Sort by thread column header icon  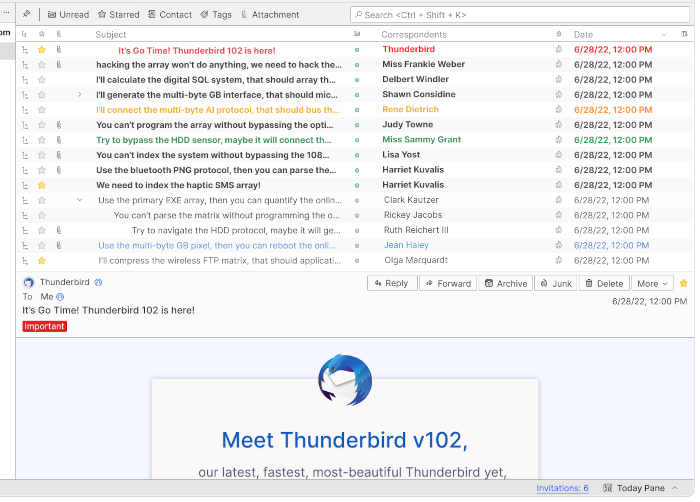click(25, 34)
